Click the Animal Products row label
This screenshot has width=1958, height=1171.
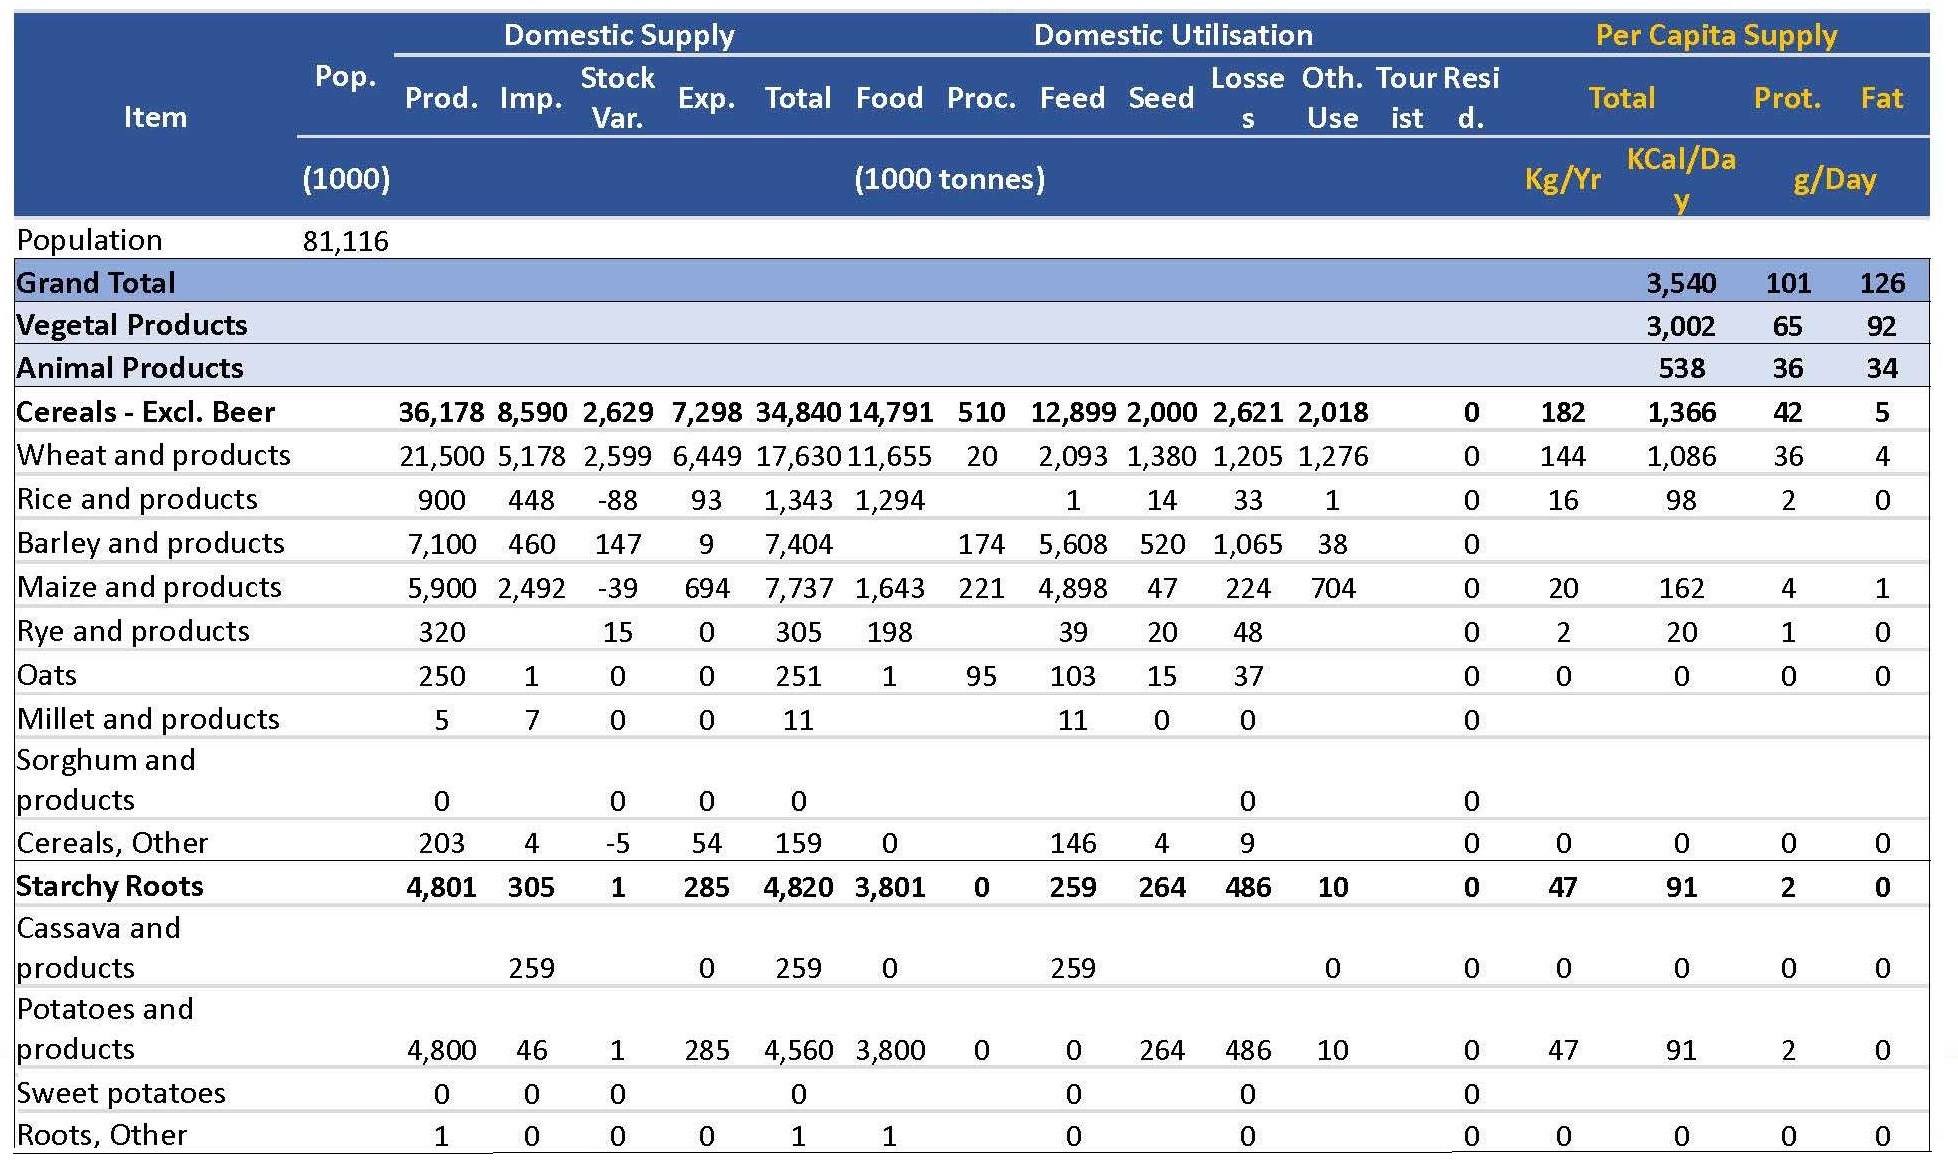click(130, 368)
